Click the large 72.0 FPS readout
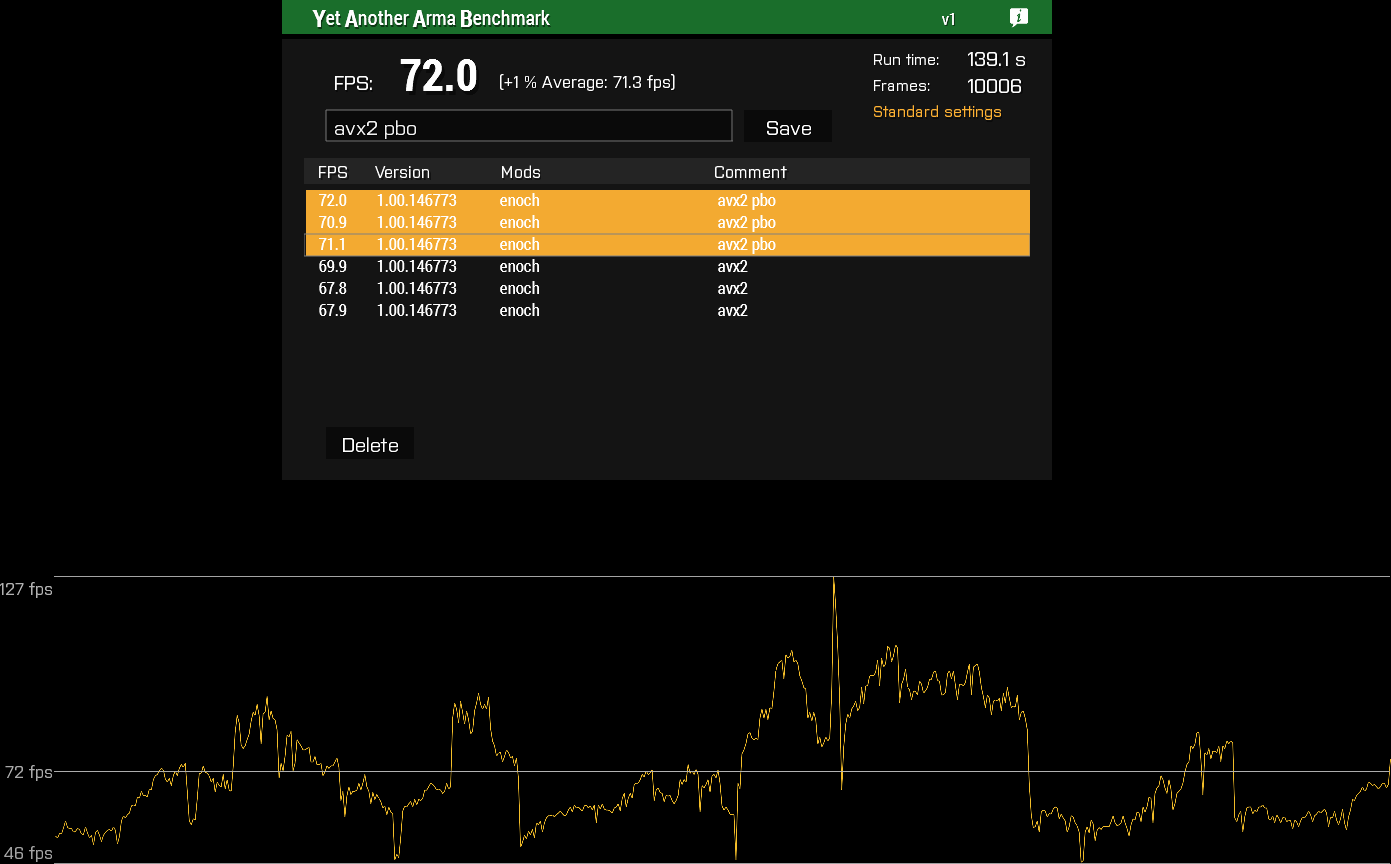The image size is (1391, 864). [x=438, y=76]
